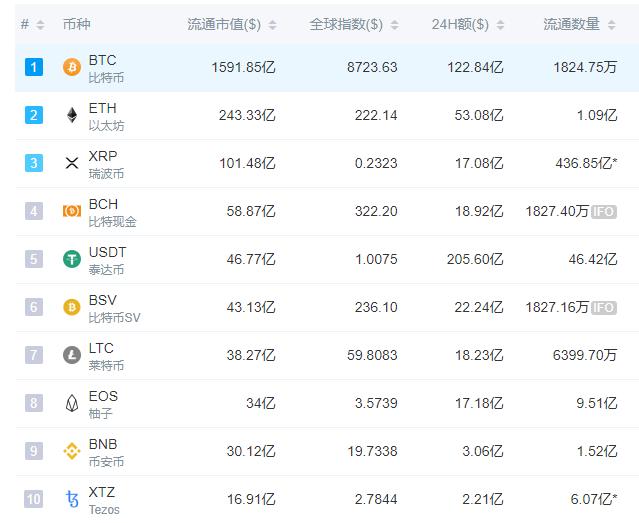Click the Ethereum ETH diamond icon
639x523 pixels.
coord(72,115)
